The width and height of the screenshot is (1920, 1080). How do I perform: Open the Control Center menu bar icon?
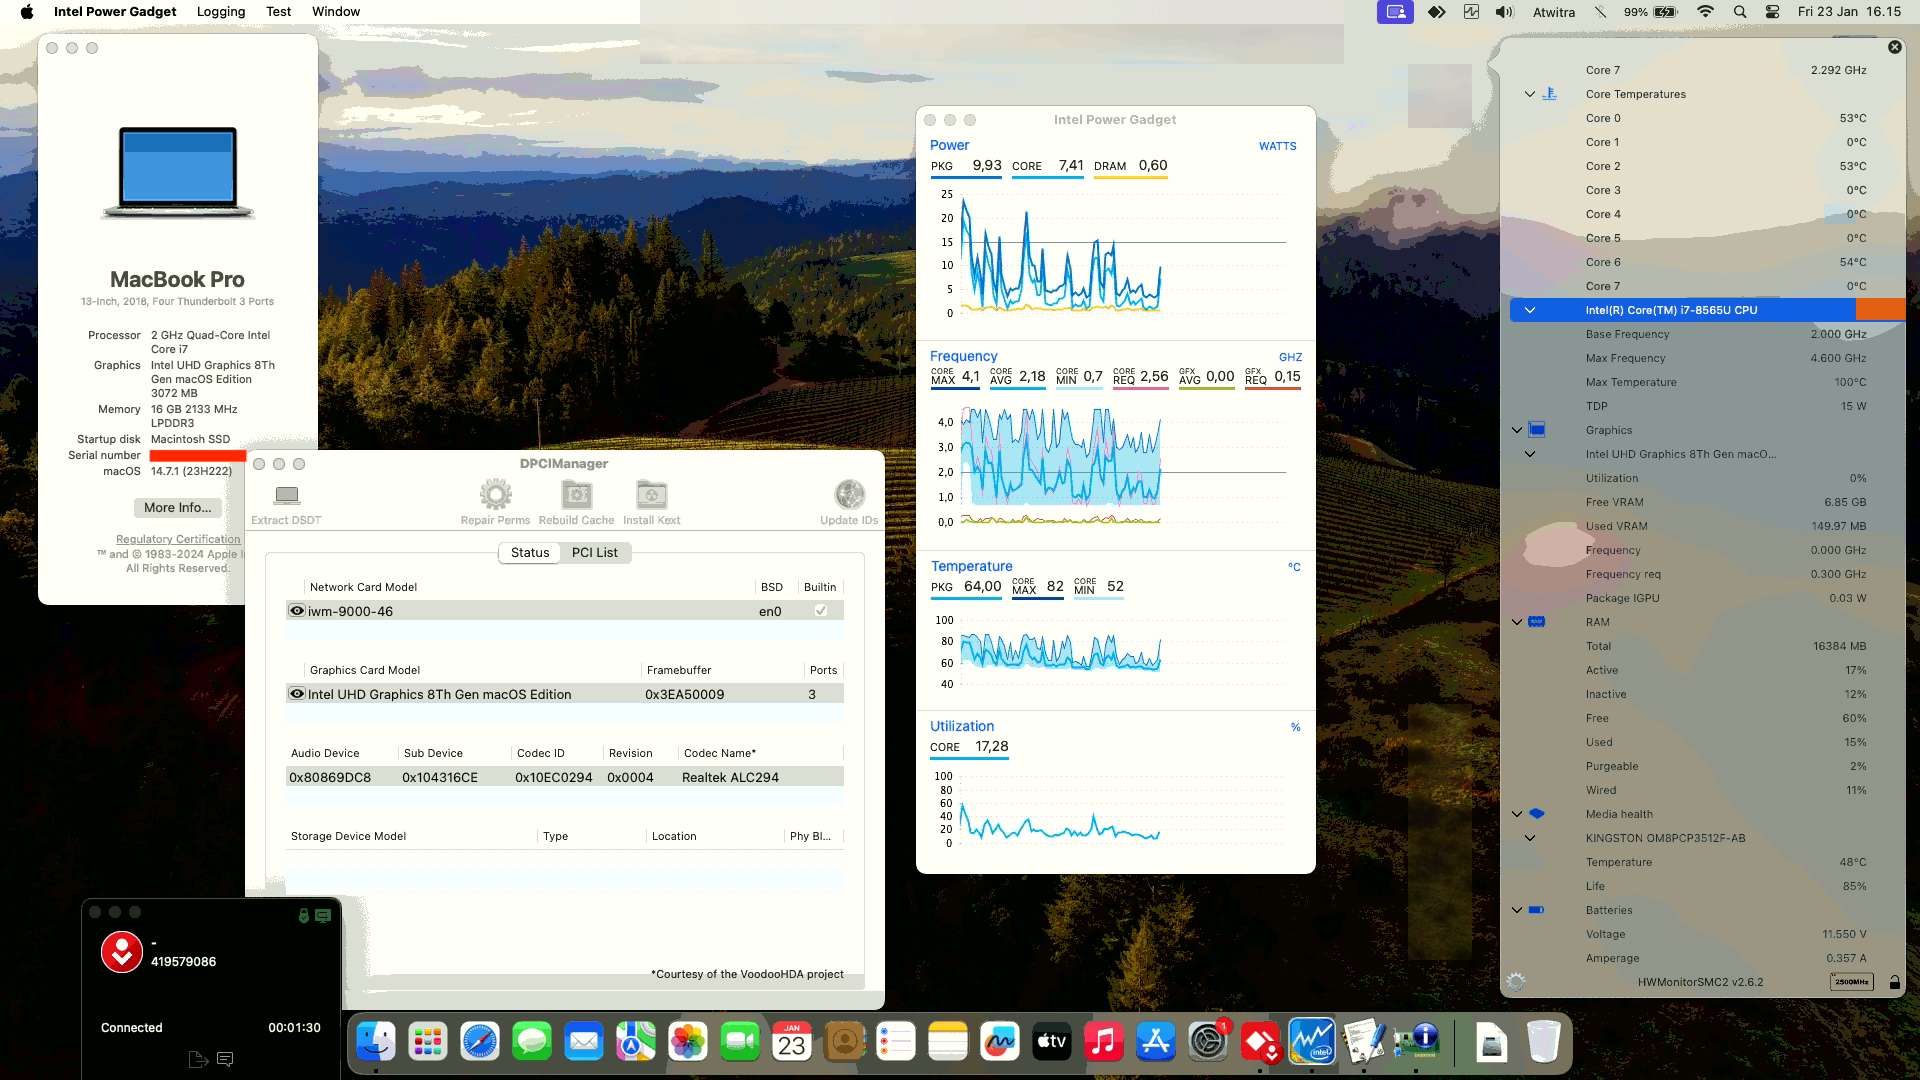coord(1772,12)
